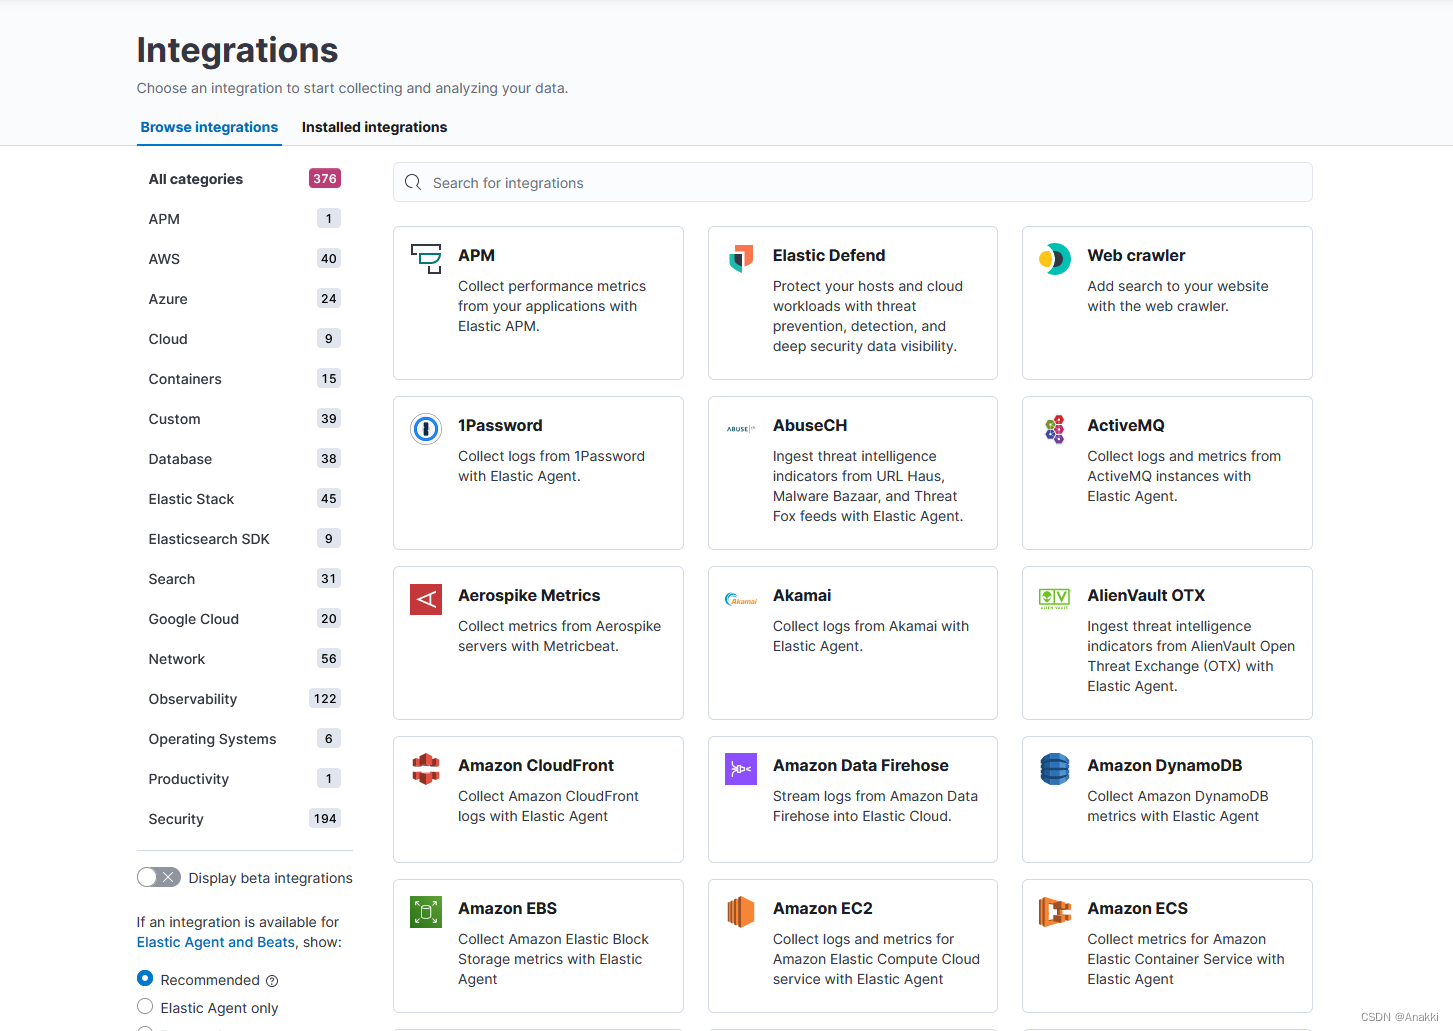Image resolution: width=1453 pixels, height=1031 pixels.
Task: Click the Recommended help question icon
Action: tap(272, 981)
